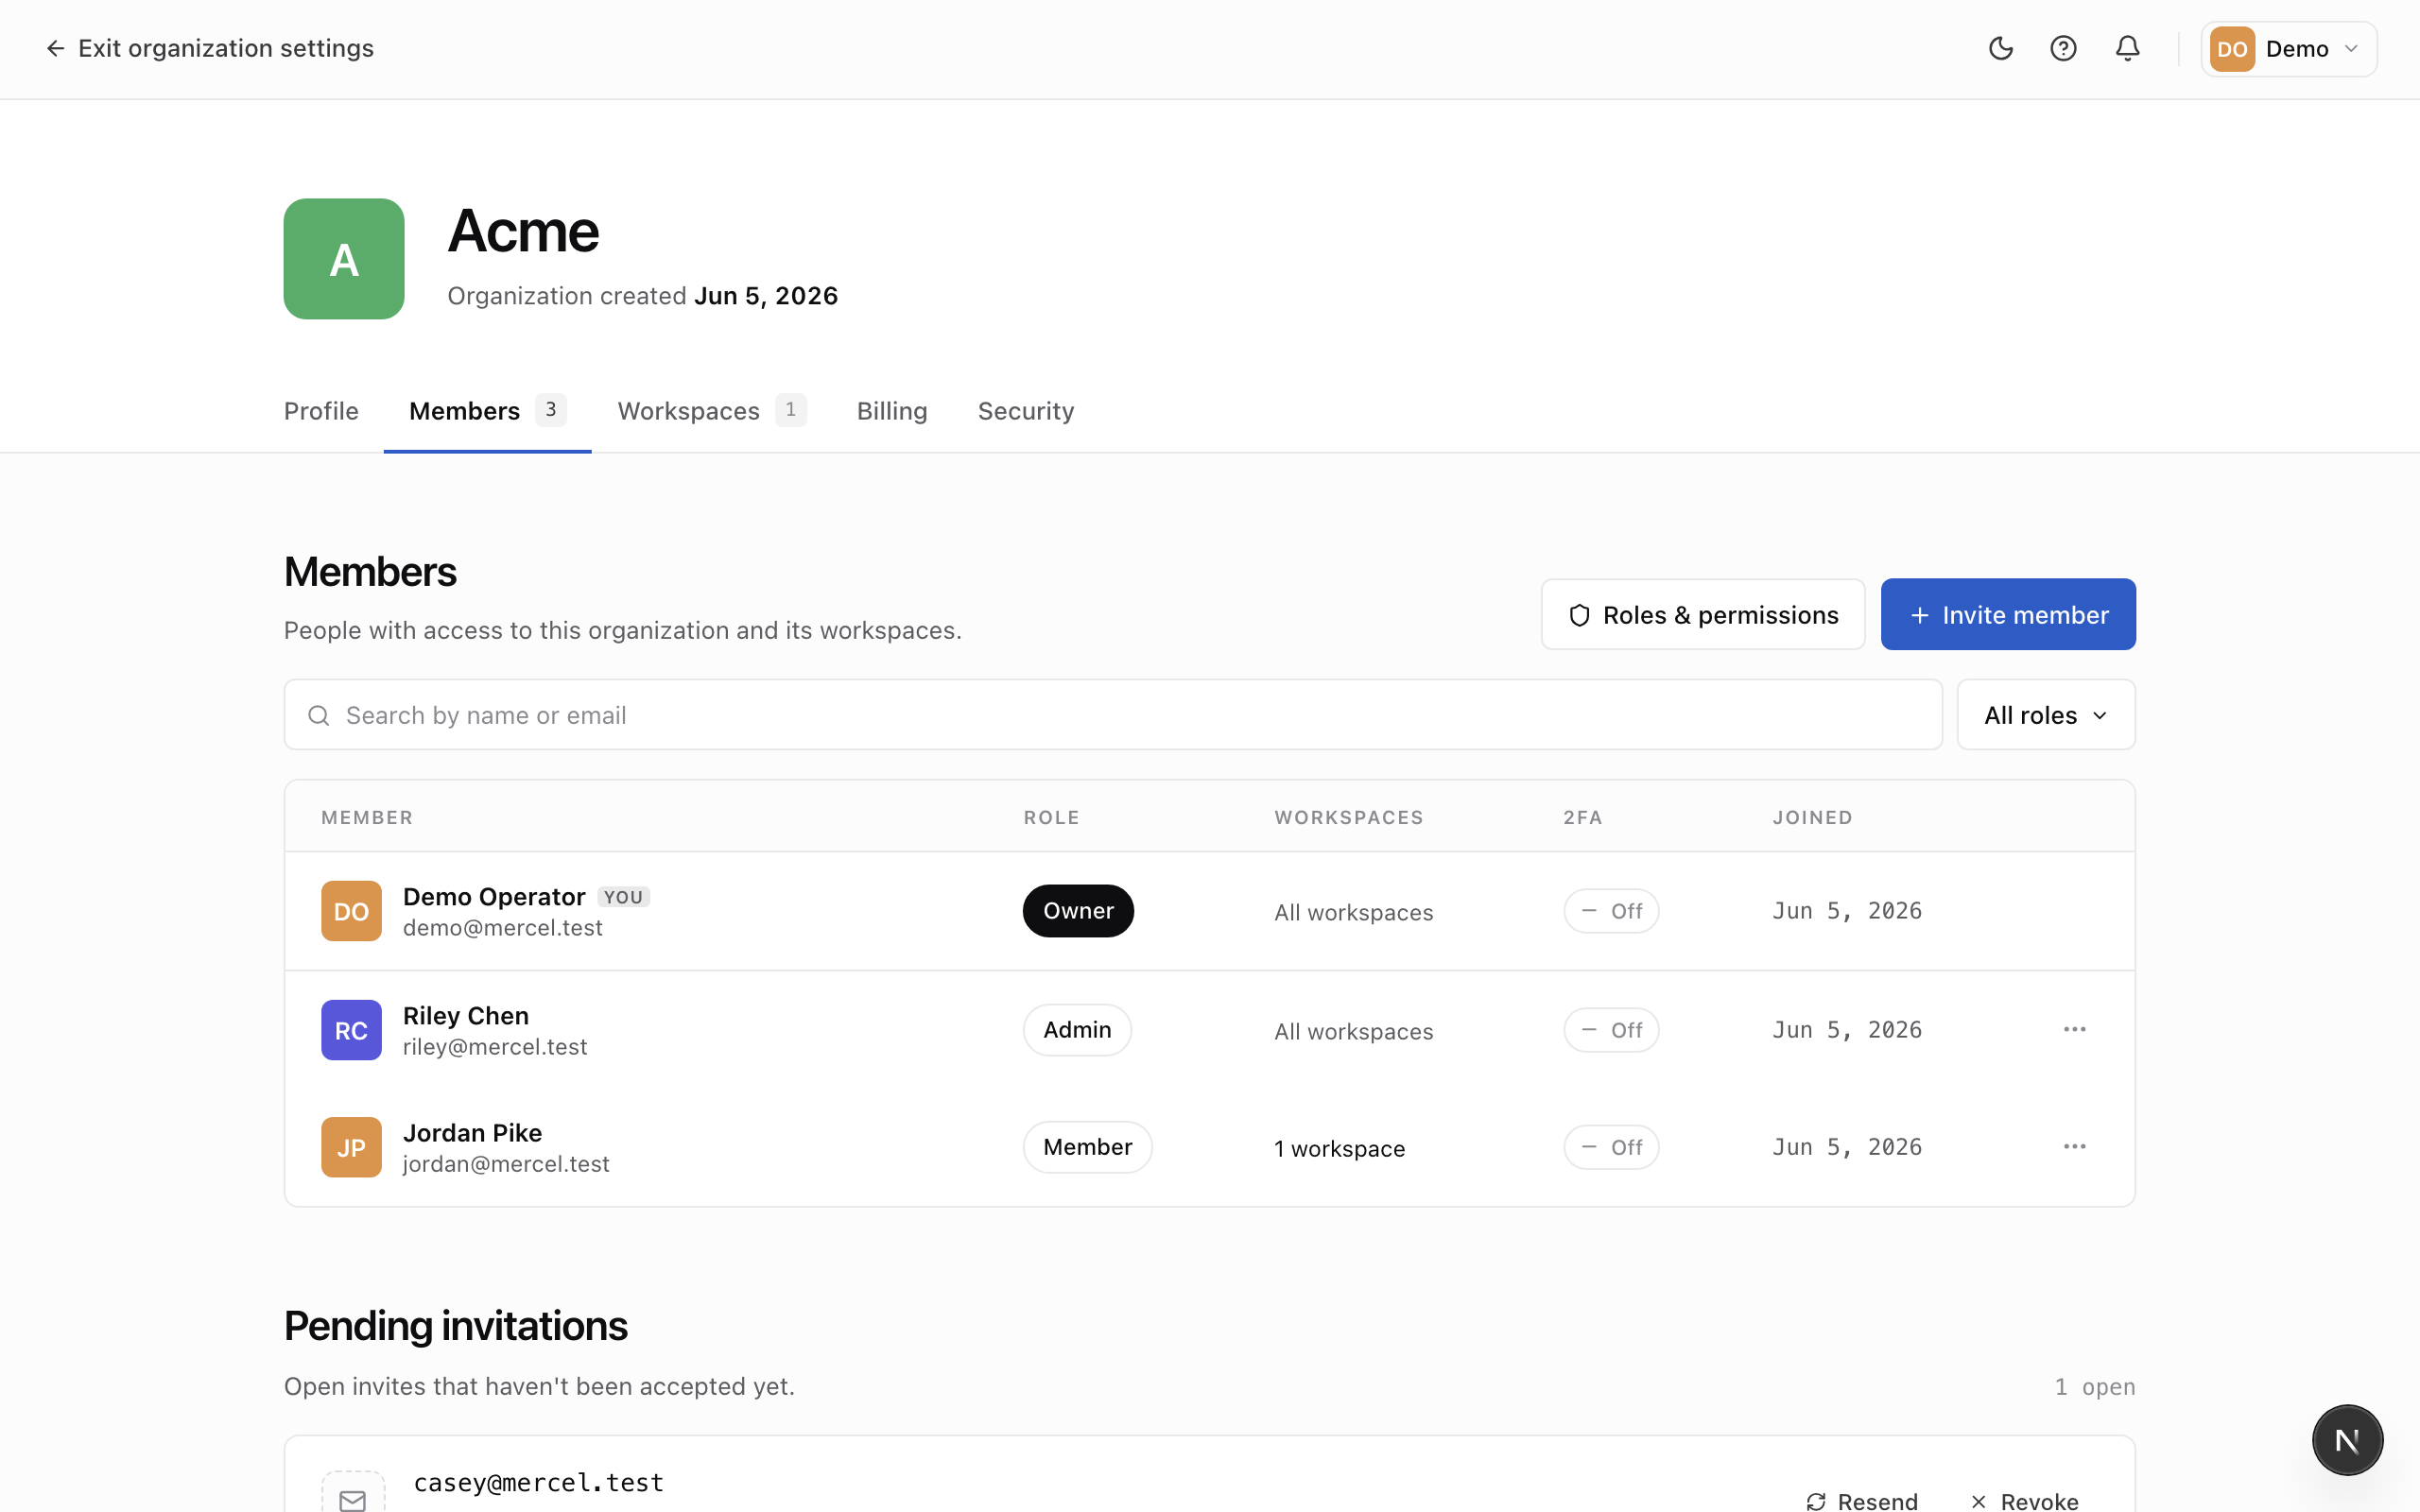Click the envelope icon for casey's invitation

[x=352, y=1495]
